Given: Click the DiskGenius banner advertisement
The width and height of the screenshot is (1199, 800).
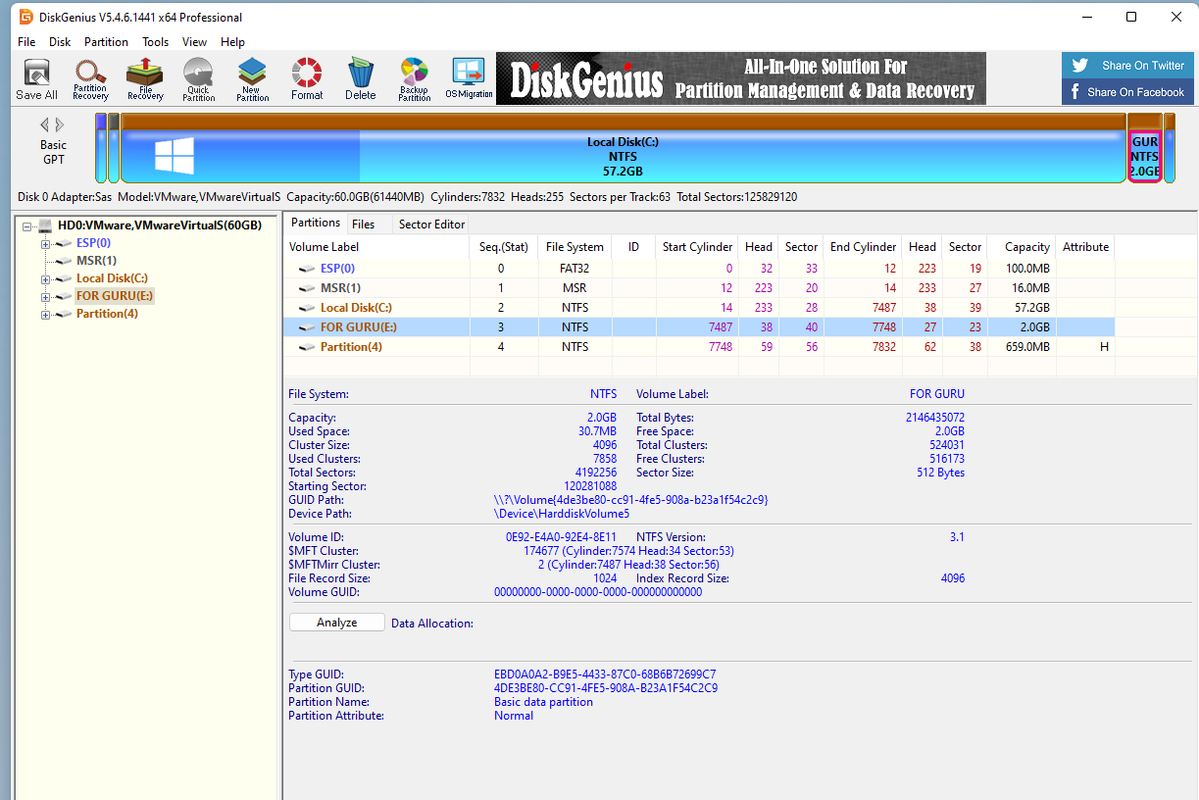Looking at the screenshot, I should click(740, 79).
